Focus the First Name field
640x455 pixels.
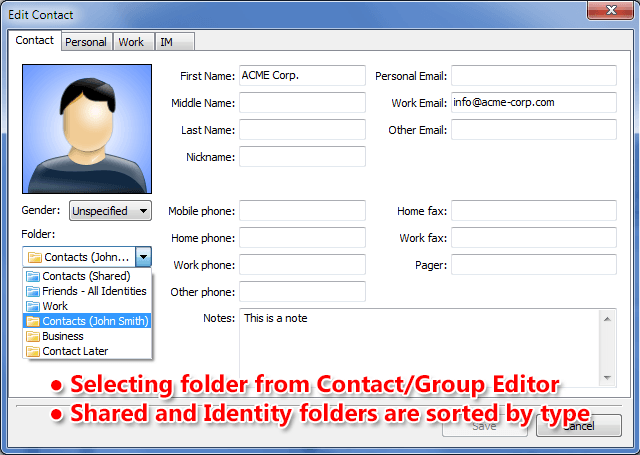[x=302, y=75]
